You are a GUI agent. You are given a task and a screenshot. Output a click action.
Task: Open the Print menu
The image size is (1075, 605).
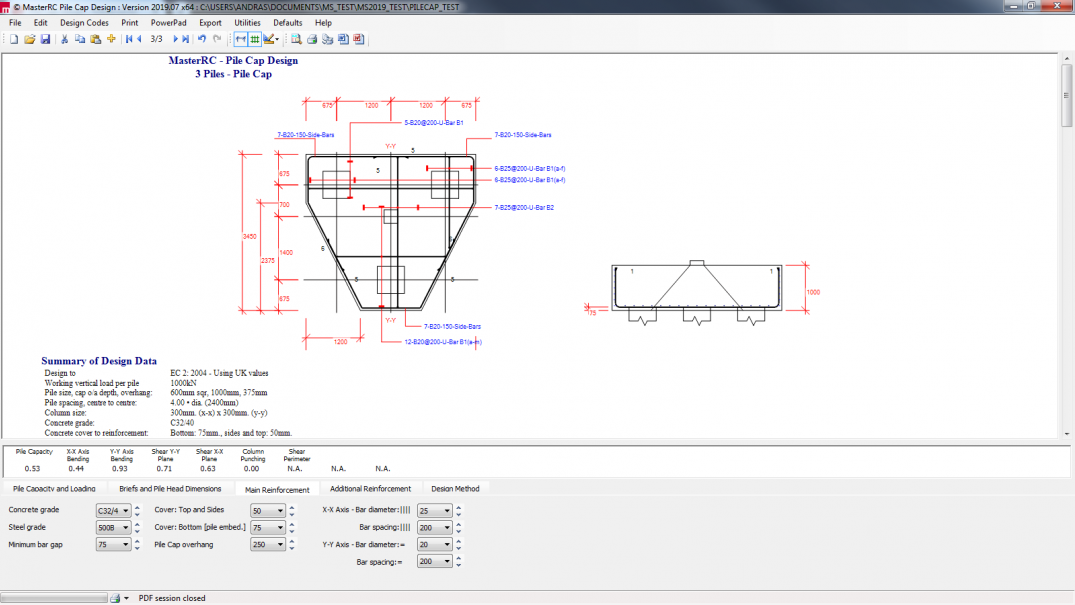pos(130,23)
